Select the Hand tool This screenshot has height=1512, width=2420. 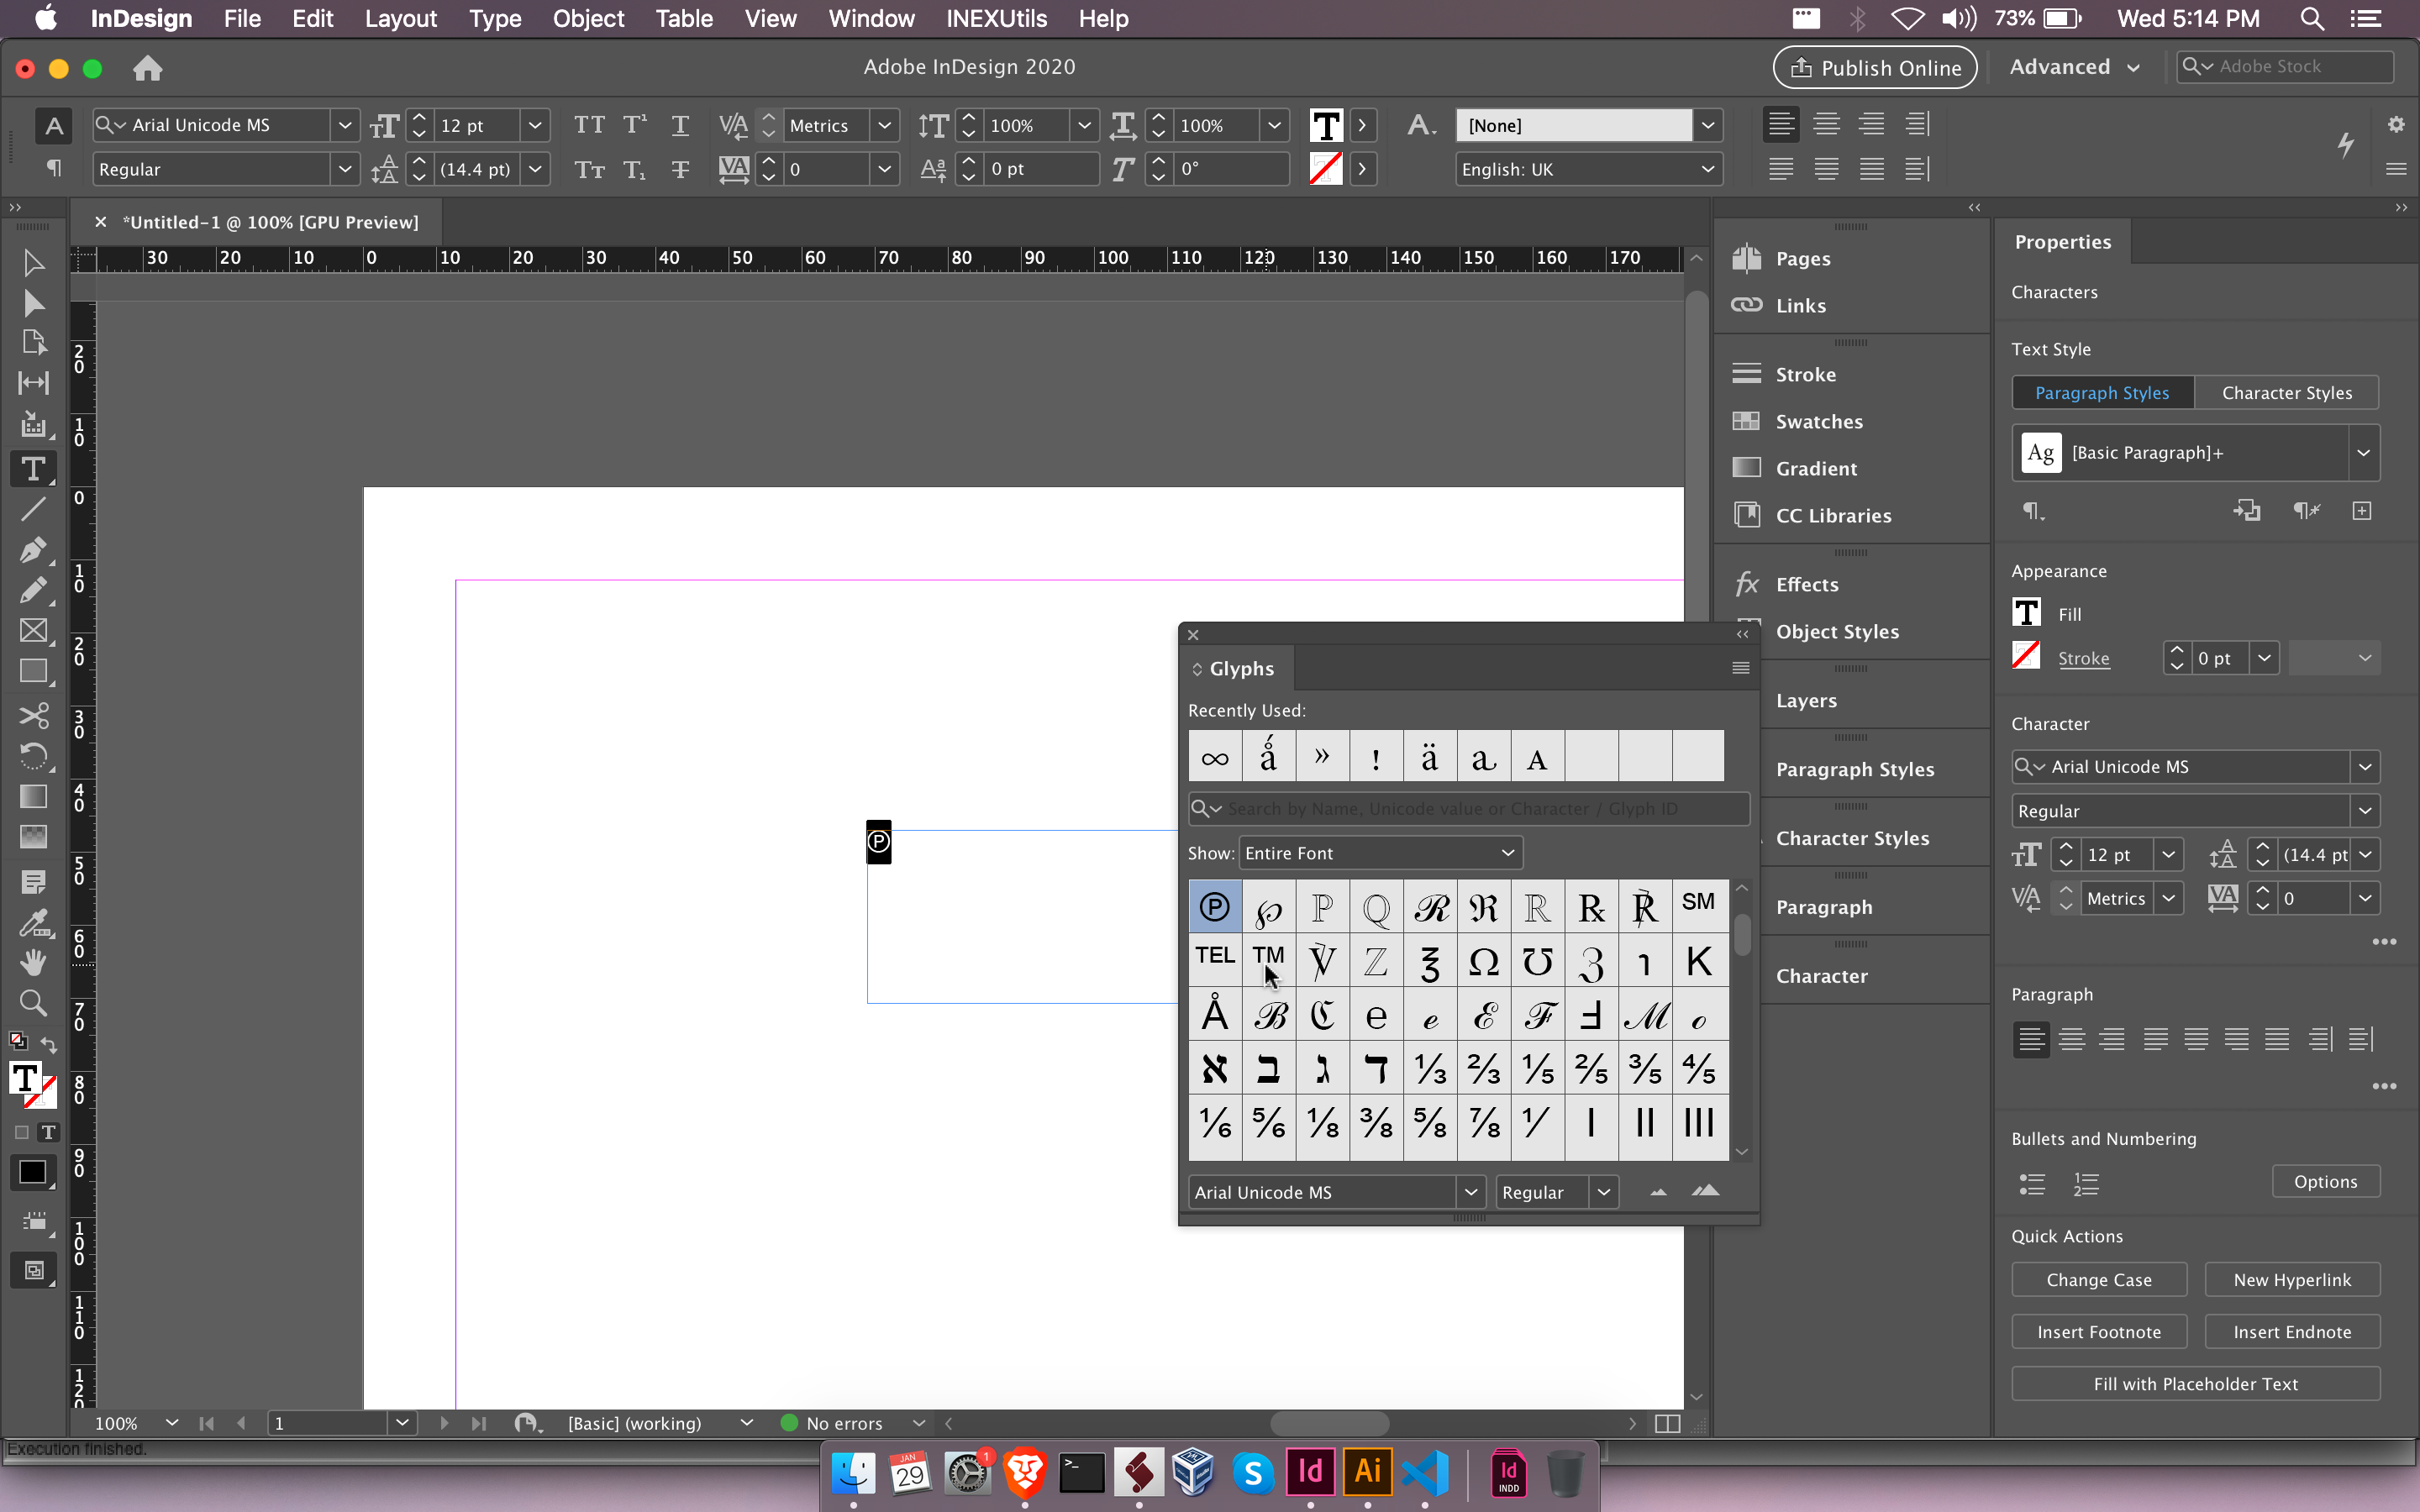tap(33, 962)
